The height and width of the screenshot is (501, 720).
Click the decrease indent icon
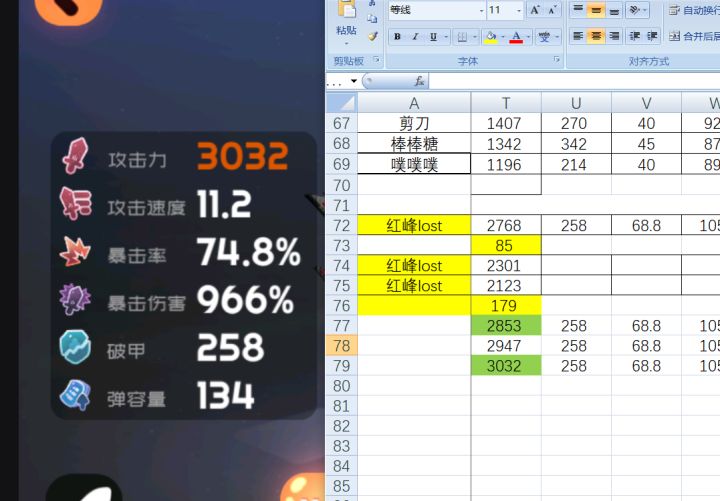[x=635, y=36]
